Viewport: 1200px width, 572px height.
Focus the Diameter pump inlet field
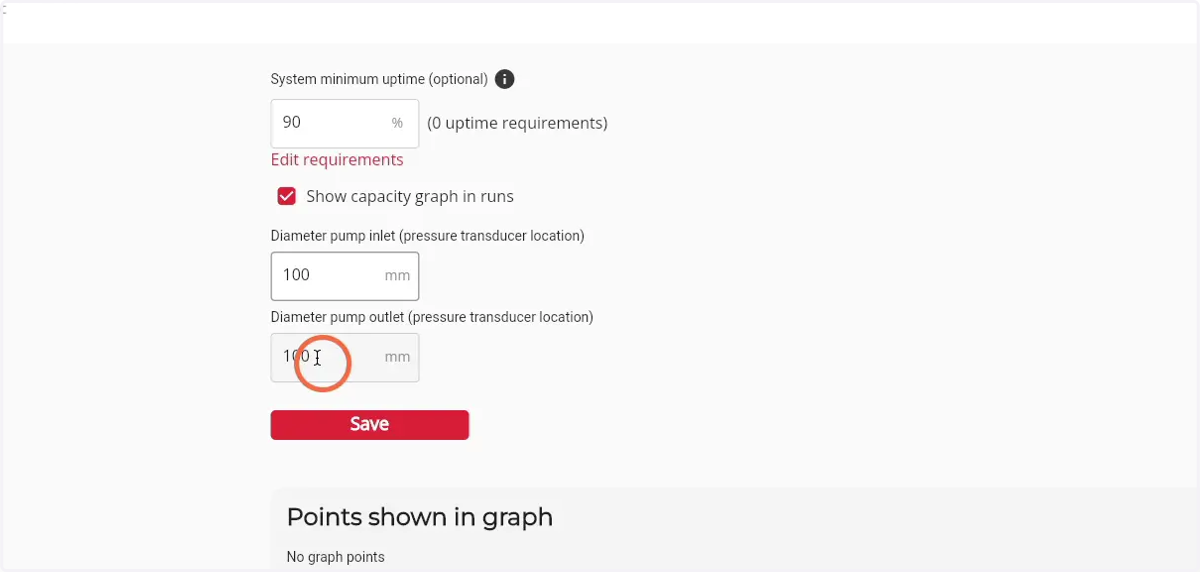click(x=345, y=276)
